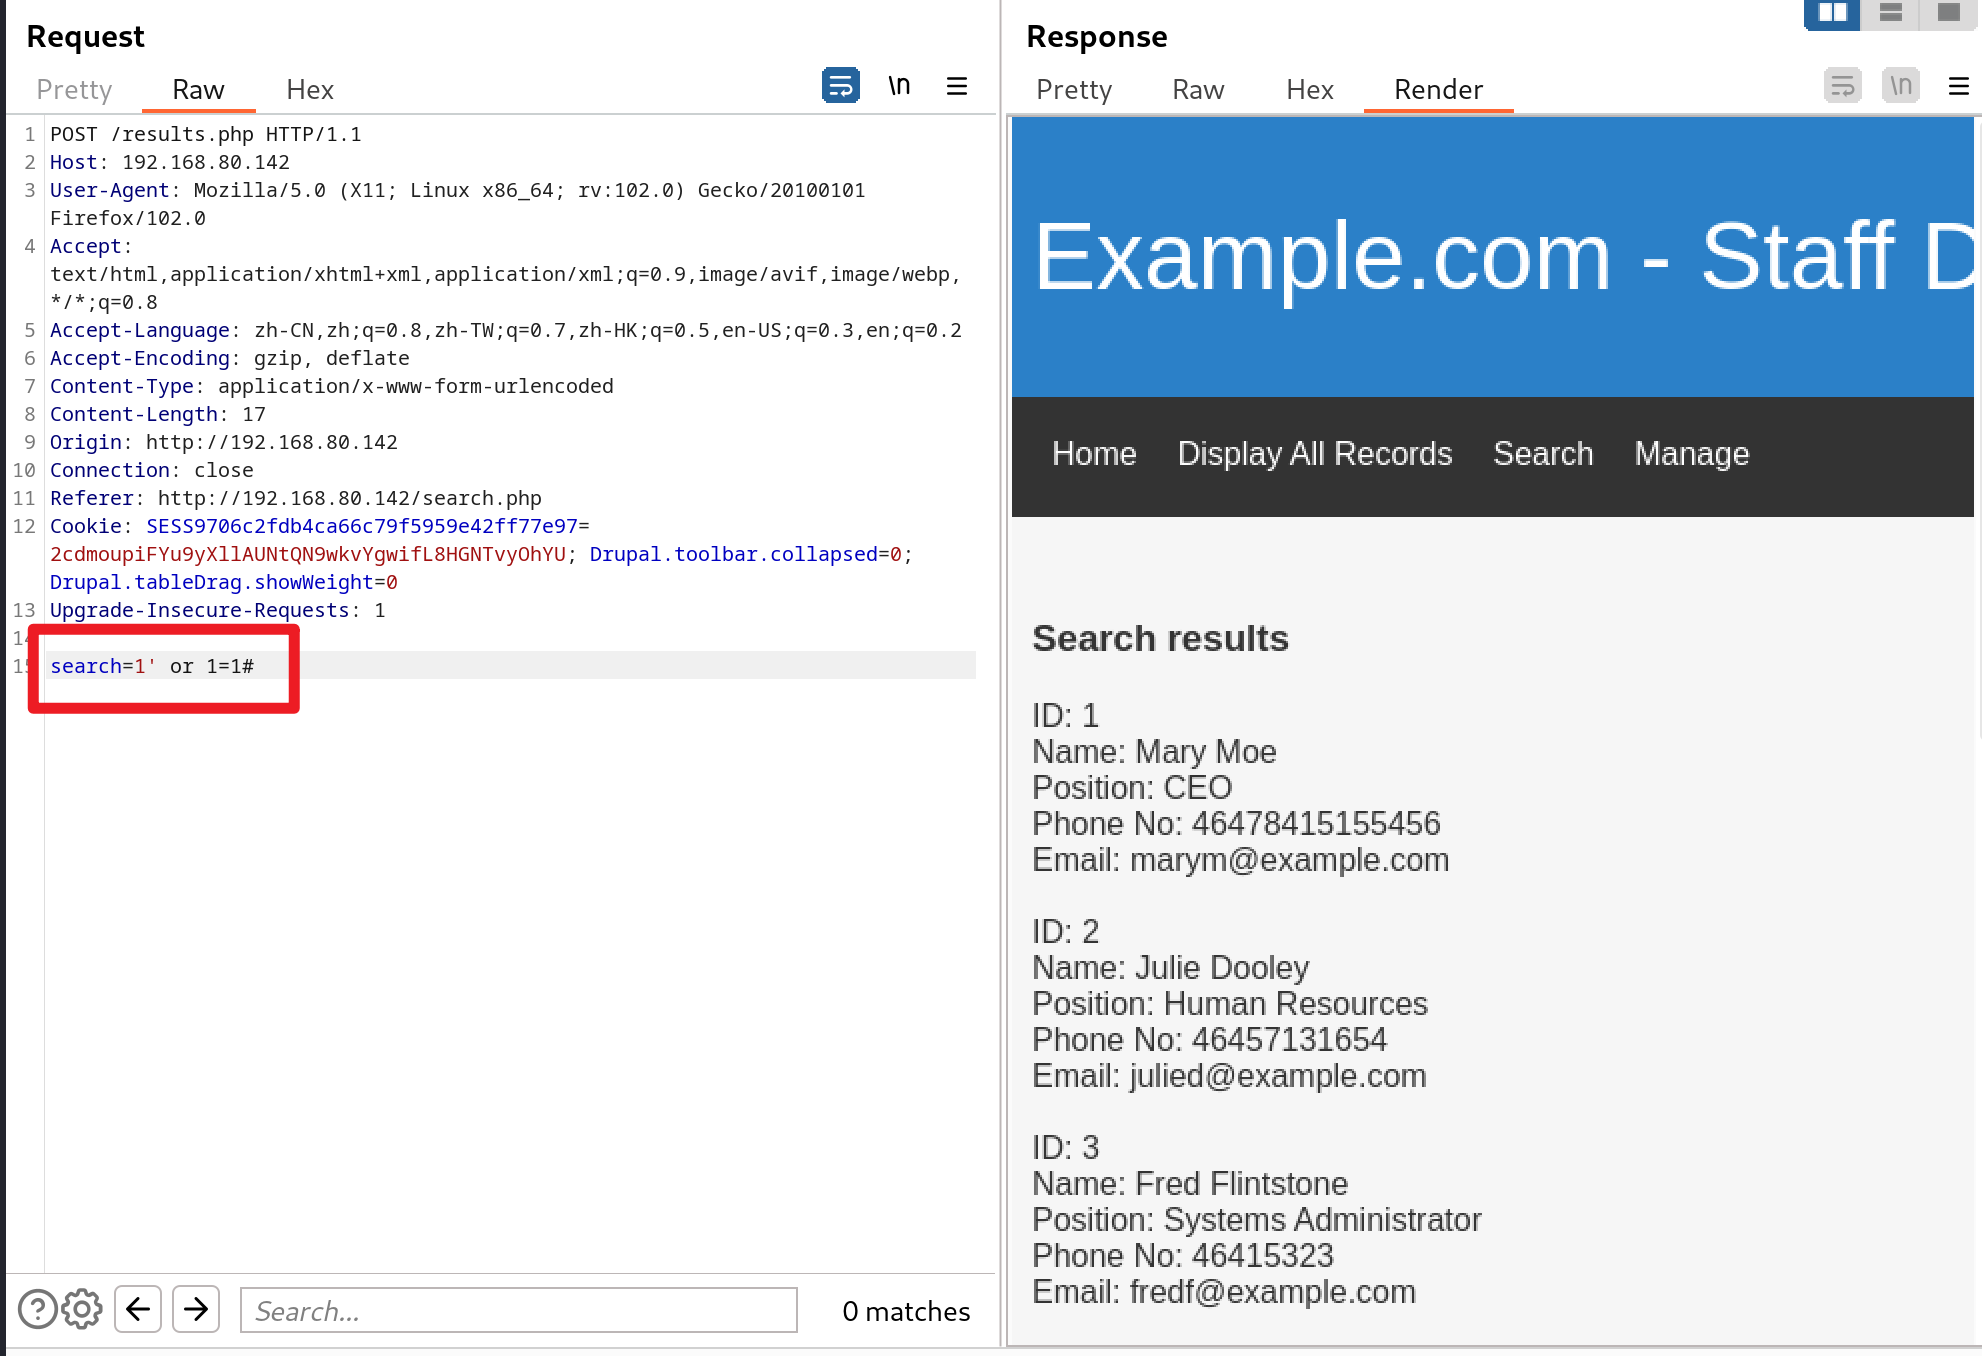Click the Response panel title
This screenshot has width=1982, height=1356.
click(1096, 37)
